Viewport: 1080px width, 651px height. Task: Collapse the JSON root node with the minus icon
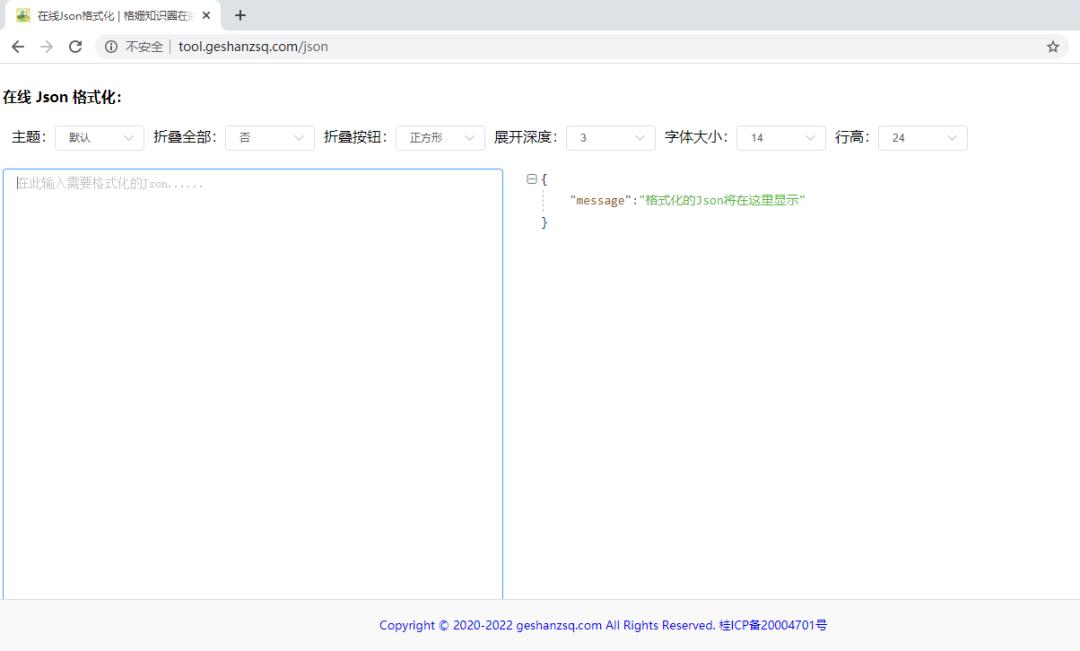pos(531,178)
